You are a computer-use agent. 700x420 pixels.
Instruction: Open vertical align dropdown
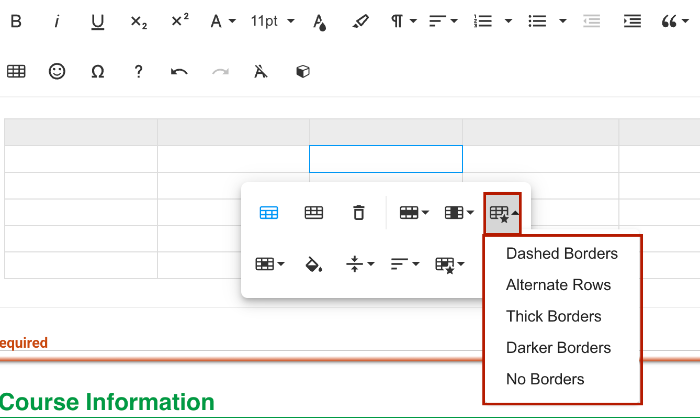click(360, 264)
